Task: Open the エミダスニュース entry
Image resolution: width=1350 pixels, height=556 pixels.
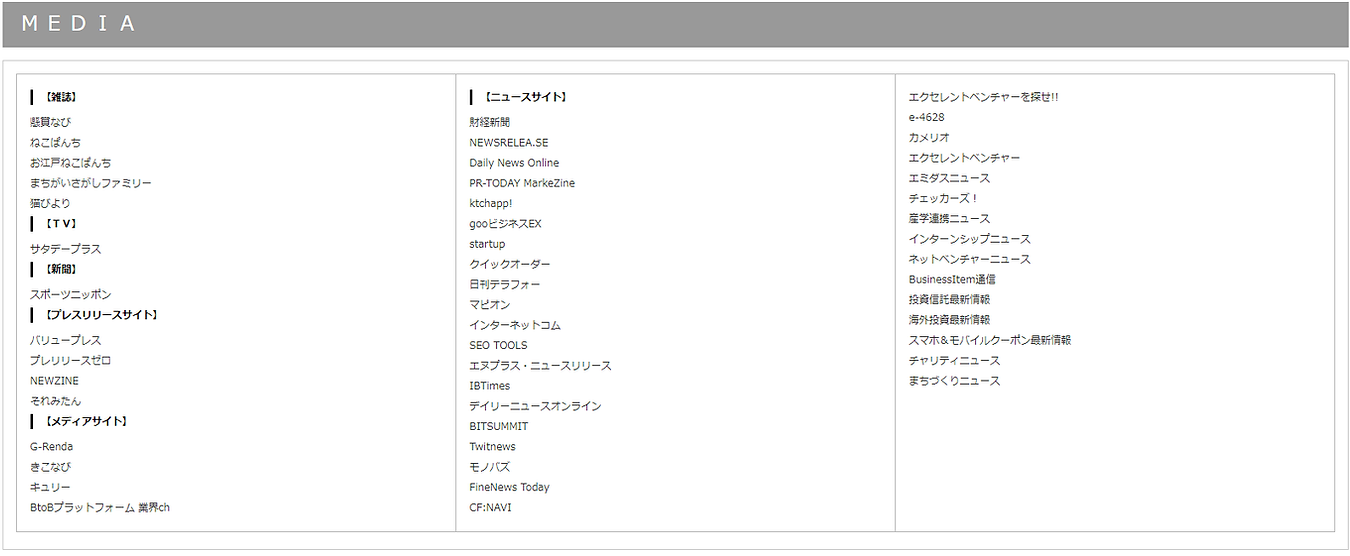Action: pyautogui.click(x=949, y=178)
